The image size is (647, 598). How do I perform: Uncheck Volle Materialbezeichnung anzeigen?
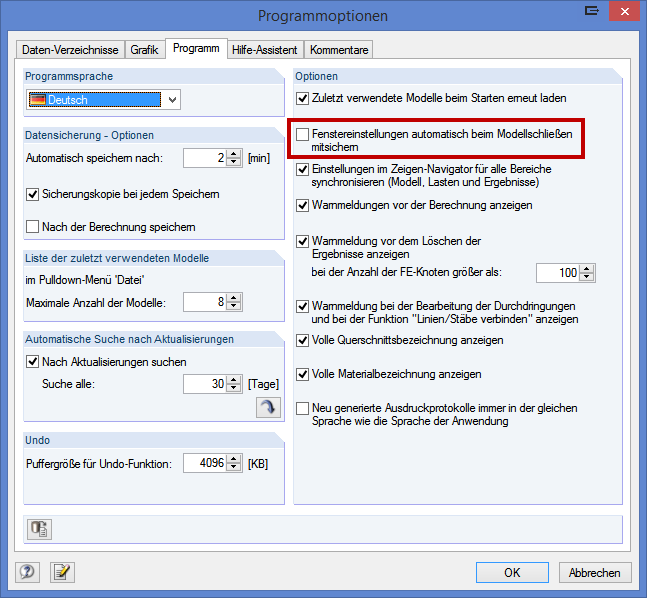302,374
